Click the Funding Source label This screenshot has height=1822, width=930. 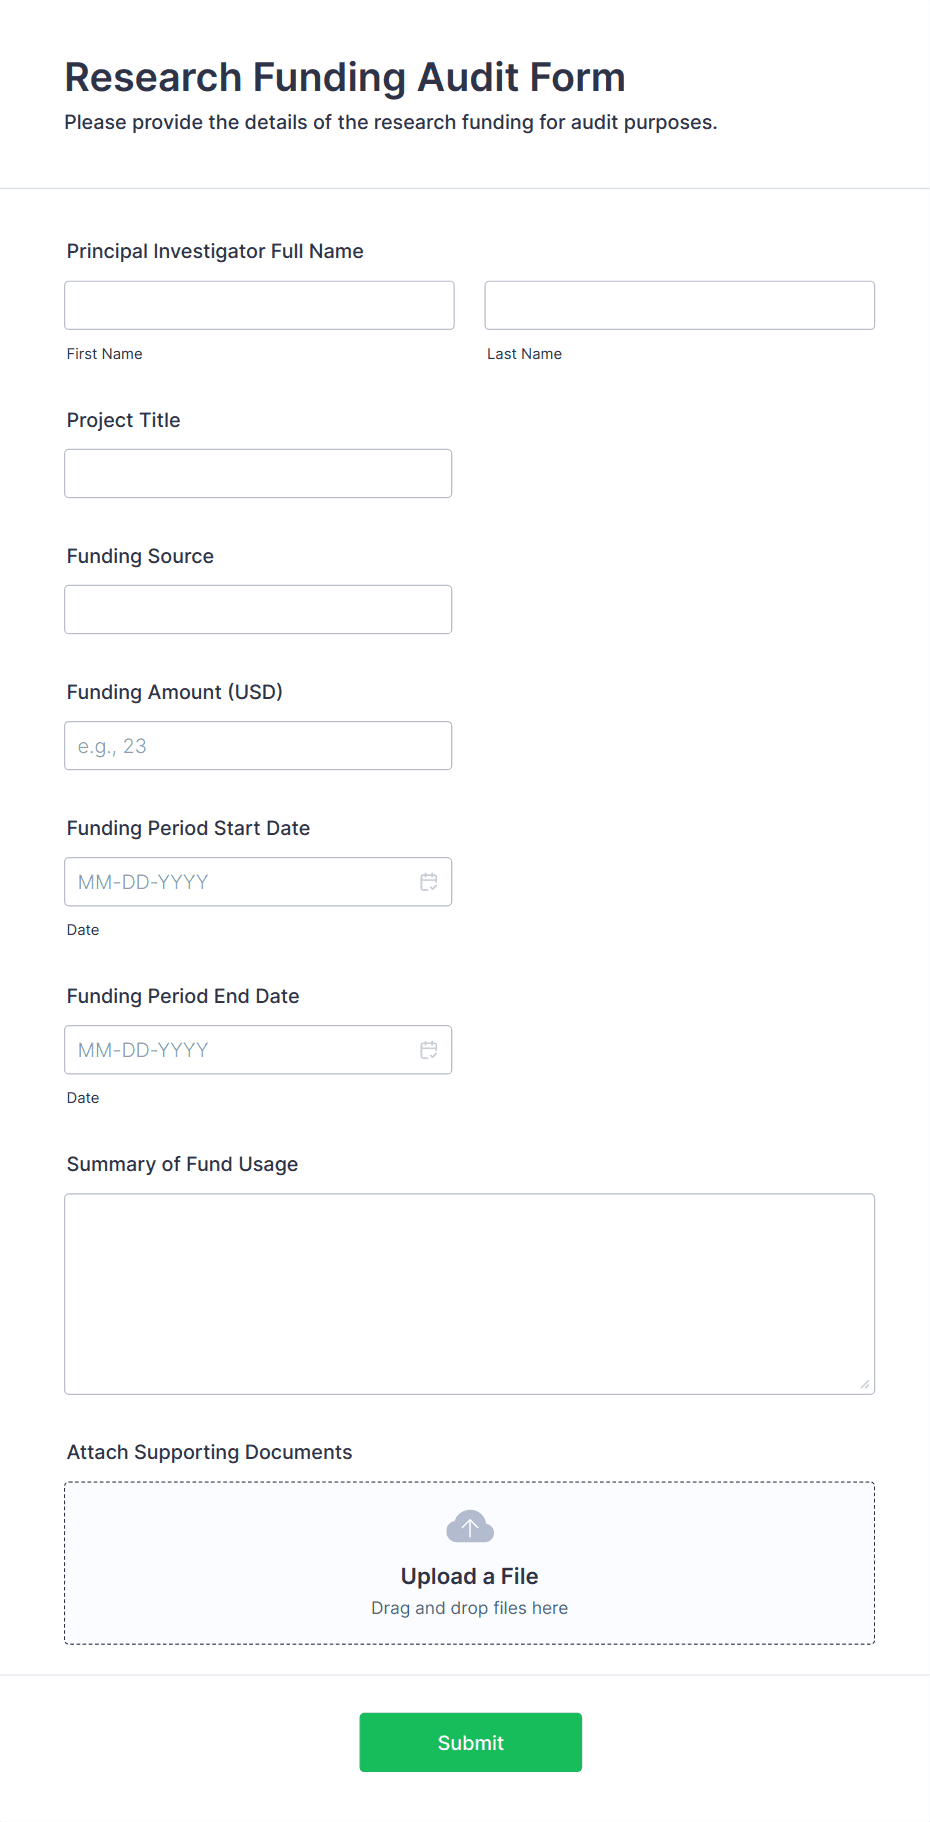click(x=140, y=556)
